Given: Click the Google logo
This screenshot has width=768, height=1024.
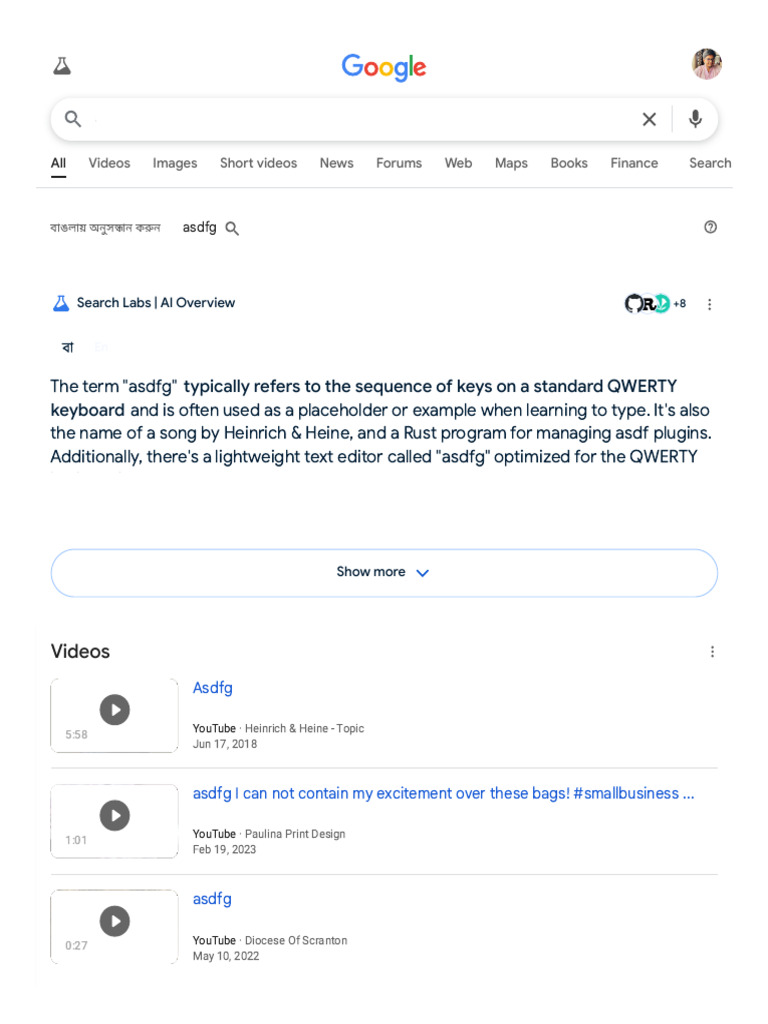Looking at the screenshot, I should (x=384, y=67).
